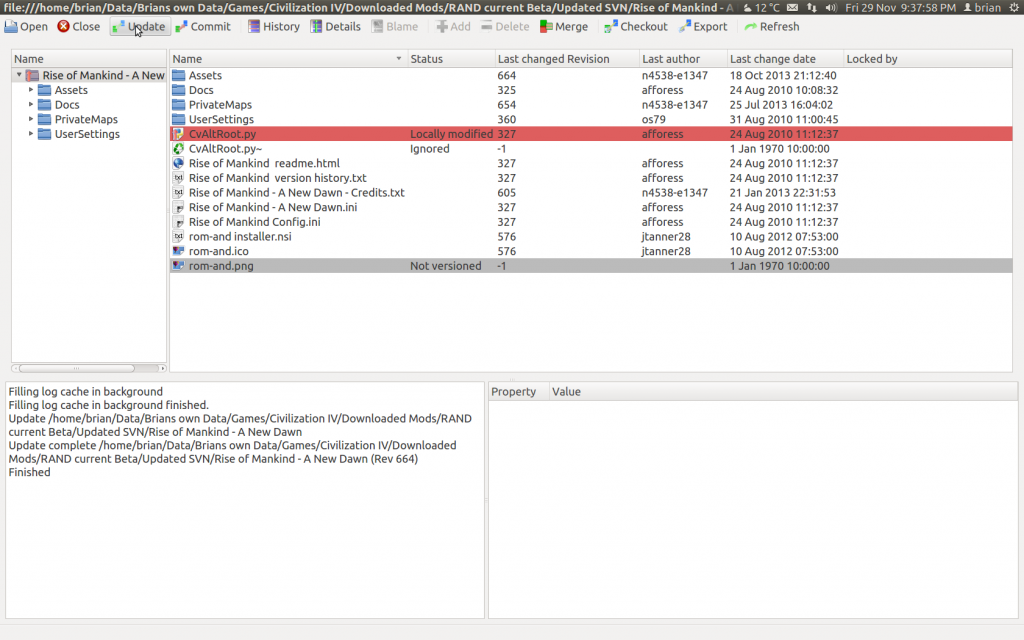The image size is (1024, 640).
Task: Open the Merge dialog
Action: pyautogui.click(x=564, y=27)
